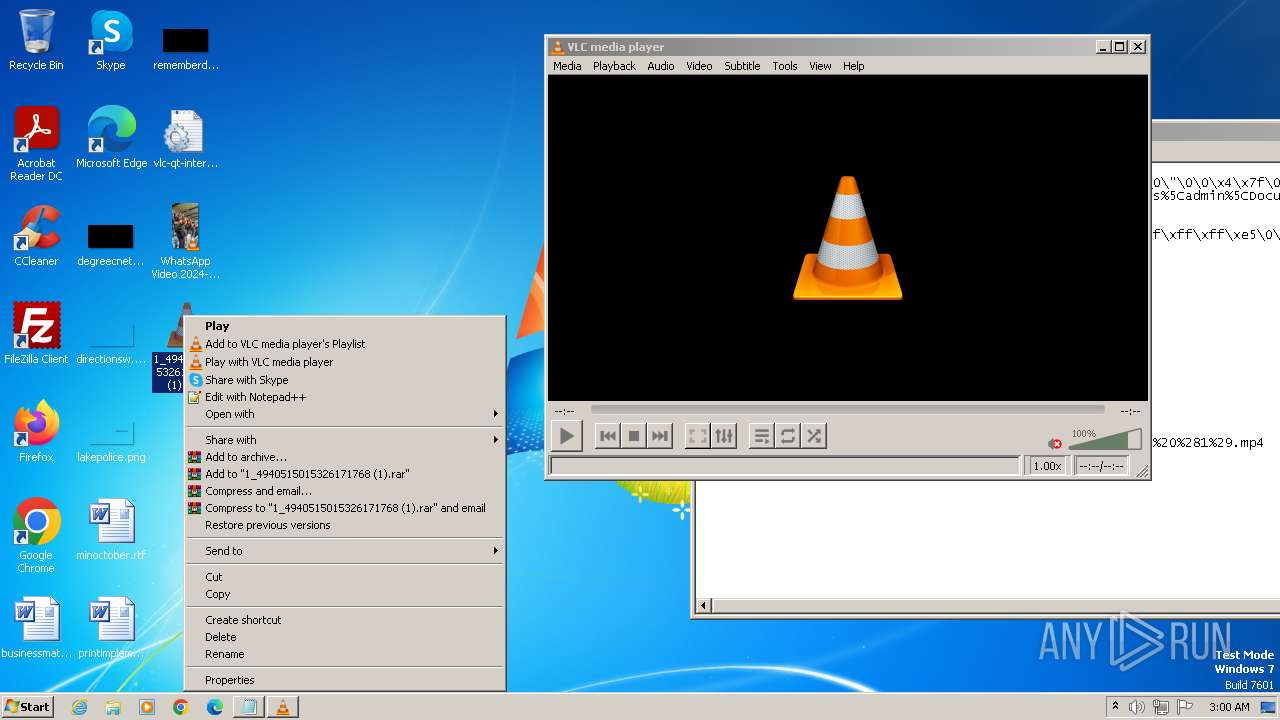1280x720 pixels.
Task: Select Add to archive... option
Action: pos(345,457)
